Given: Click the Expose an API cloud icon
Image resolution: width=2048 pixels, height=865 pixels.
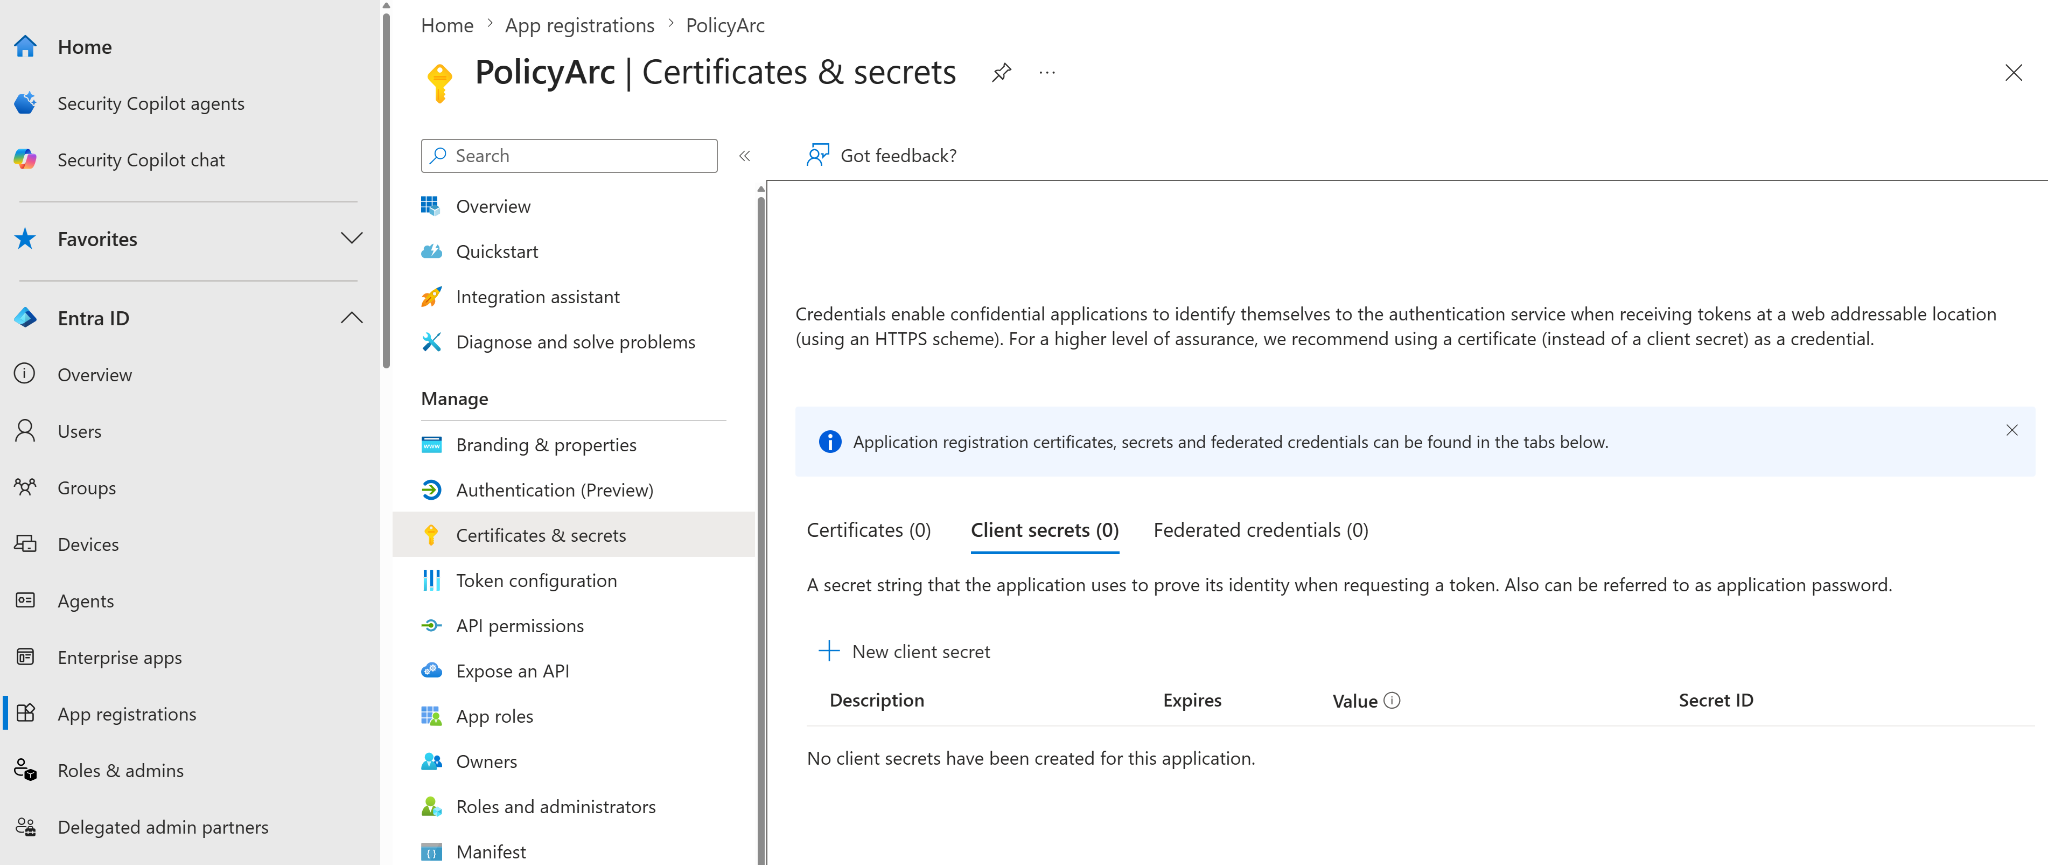Looking at the screenshot, I should tap(431, 670).
